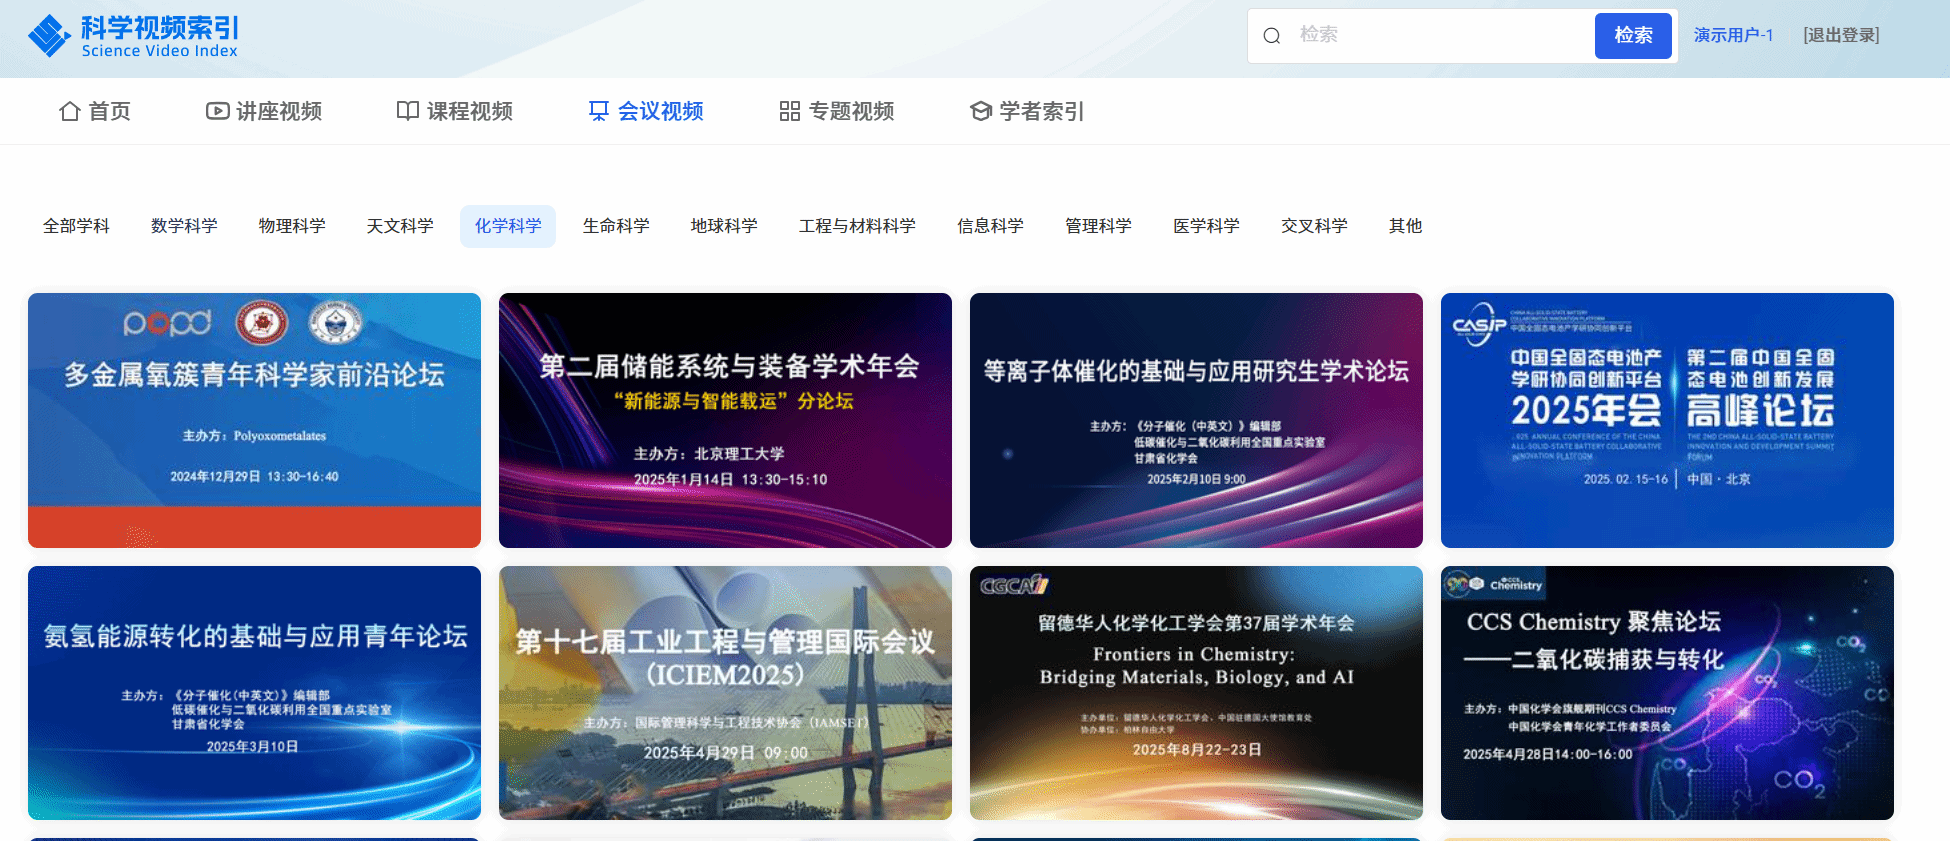Click the grid icon beside 专题视频
This screenshot has height=841, width=1950.
790,111
